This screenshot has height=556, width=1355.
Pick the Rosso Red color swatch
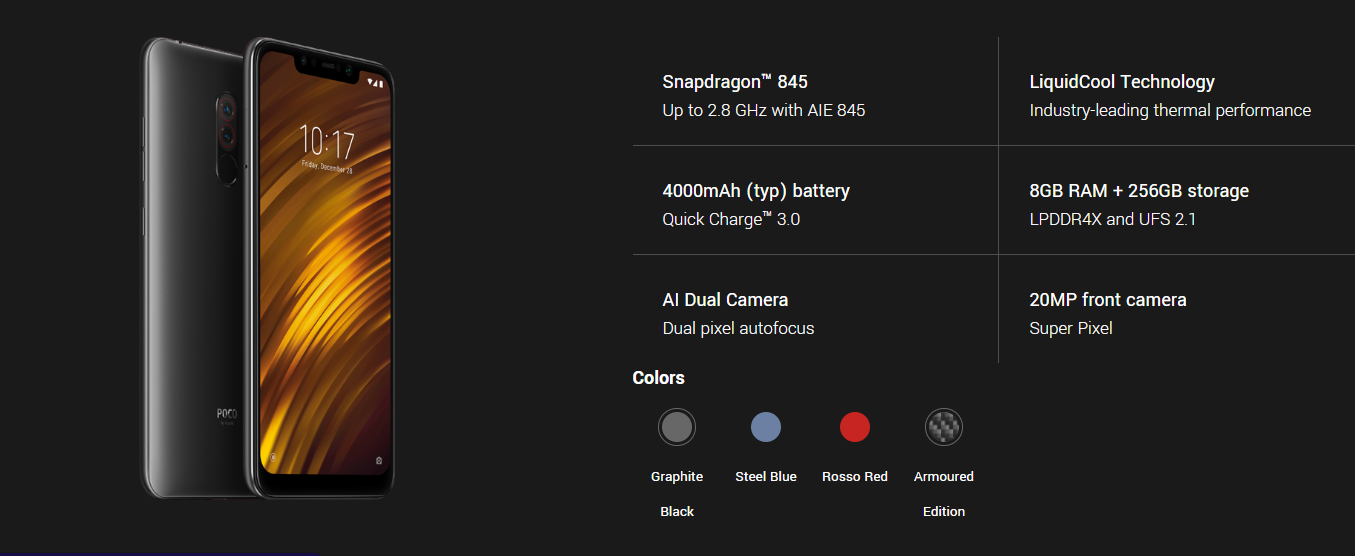tap(855, 428)
